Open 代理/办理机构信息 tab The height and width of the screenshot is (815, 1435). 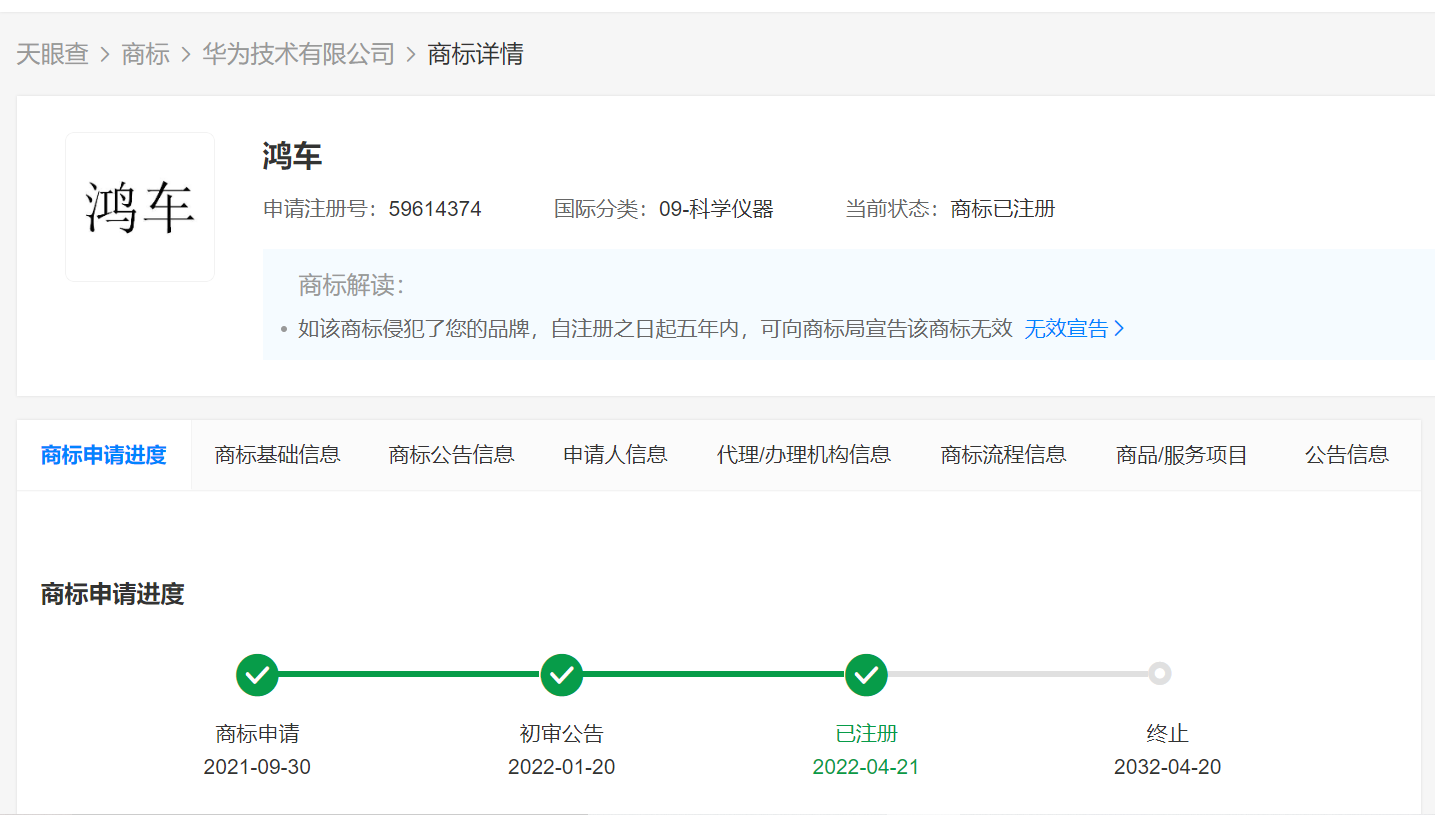[803, 455]
